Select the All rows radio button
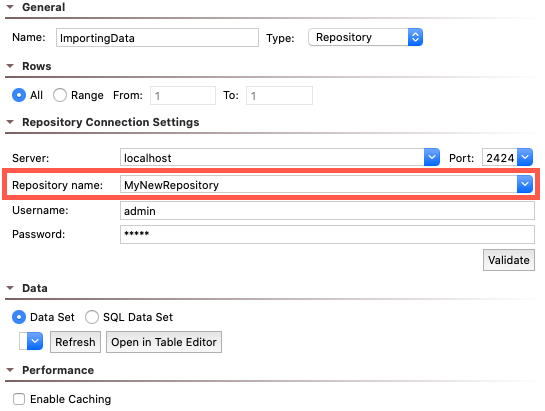 click(x=19, y=95)
